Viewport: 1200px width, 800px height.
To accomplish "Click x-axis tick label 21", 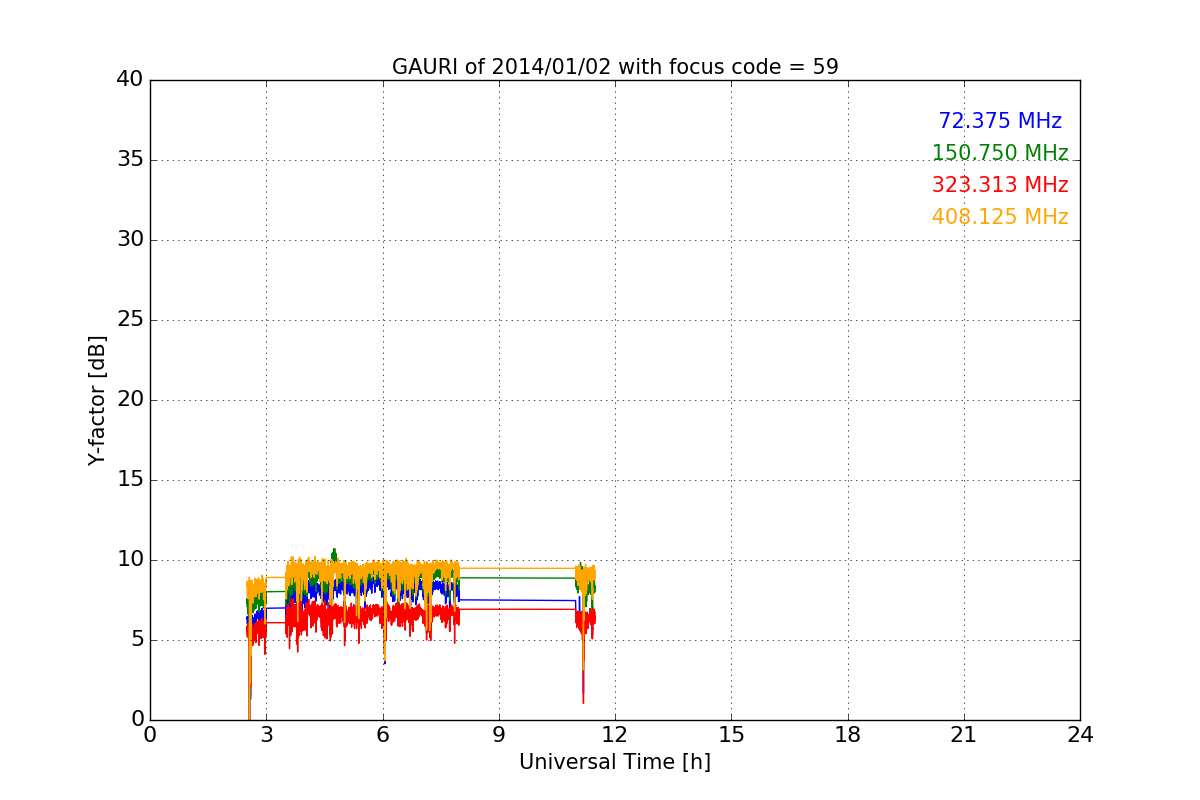I will [x=964, y=734].
